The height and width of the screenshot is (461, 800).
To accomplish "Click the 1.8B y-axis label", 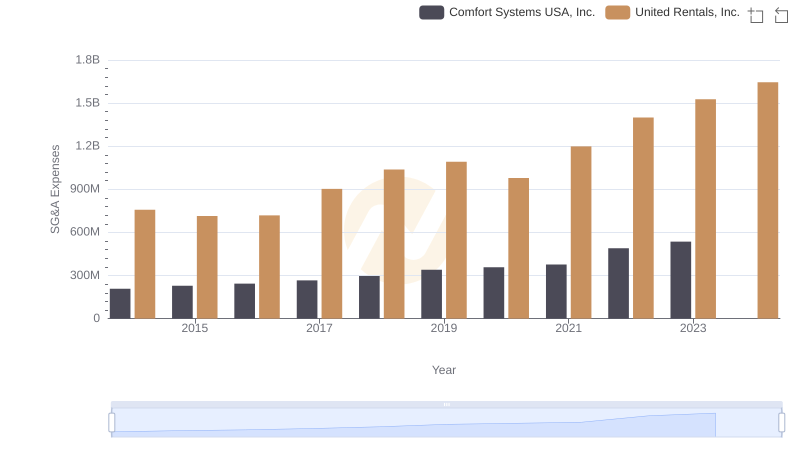I will pyautogui.click(x=88, y=60).
